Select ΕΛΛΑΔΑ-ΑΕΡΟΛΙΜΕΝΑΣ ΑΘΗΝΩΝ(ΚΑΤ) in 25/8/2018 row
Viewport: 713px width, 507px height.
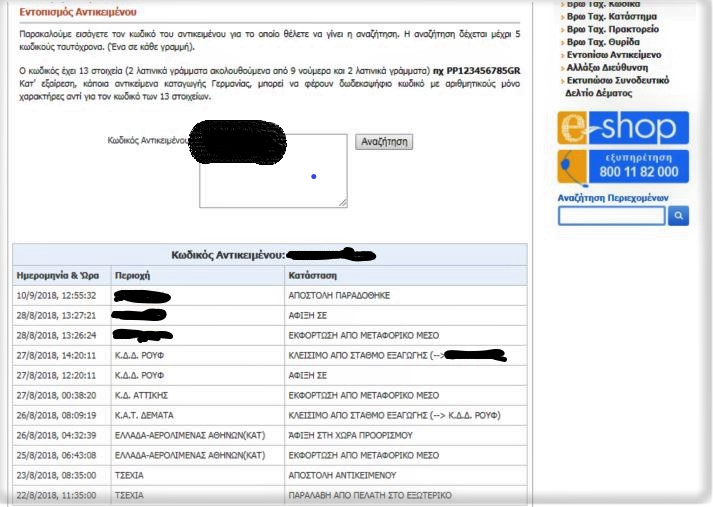click(190, 456)
